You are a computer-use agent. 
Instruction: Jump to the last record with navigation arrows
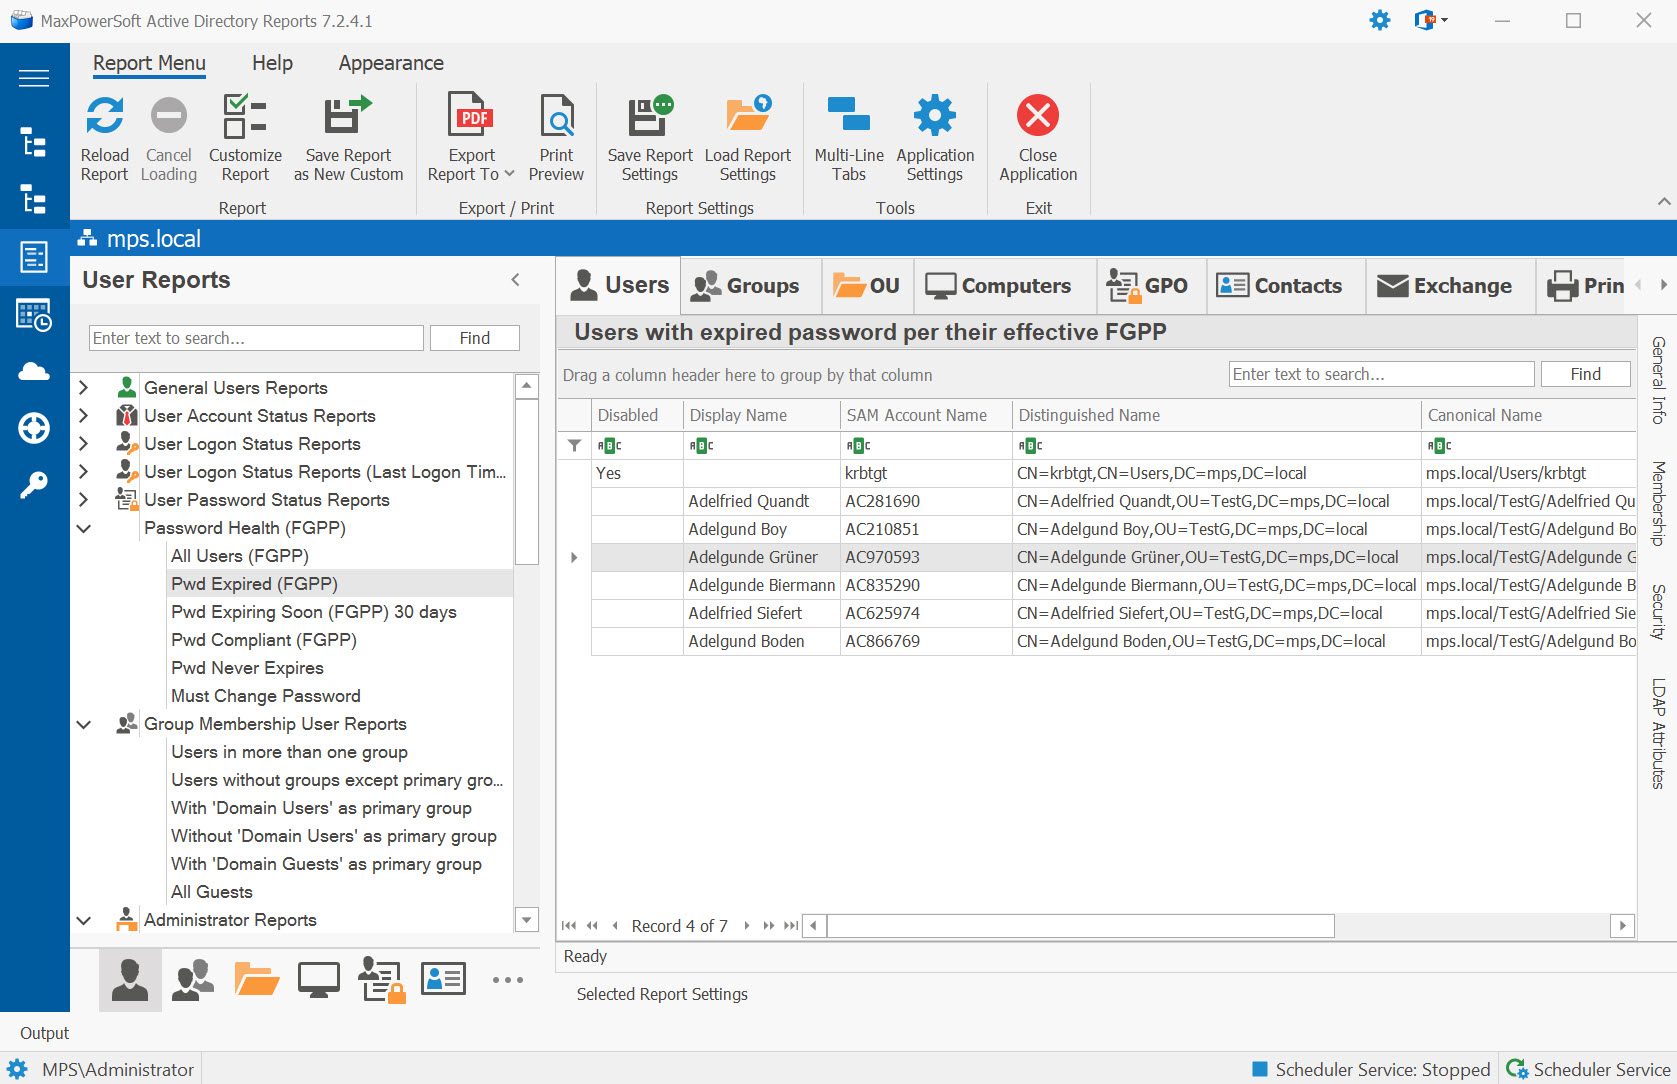click(x=791, y=926)
